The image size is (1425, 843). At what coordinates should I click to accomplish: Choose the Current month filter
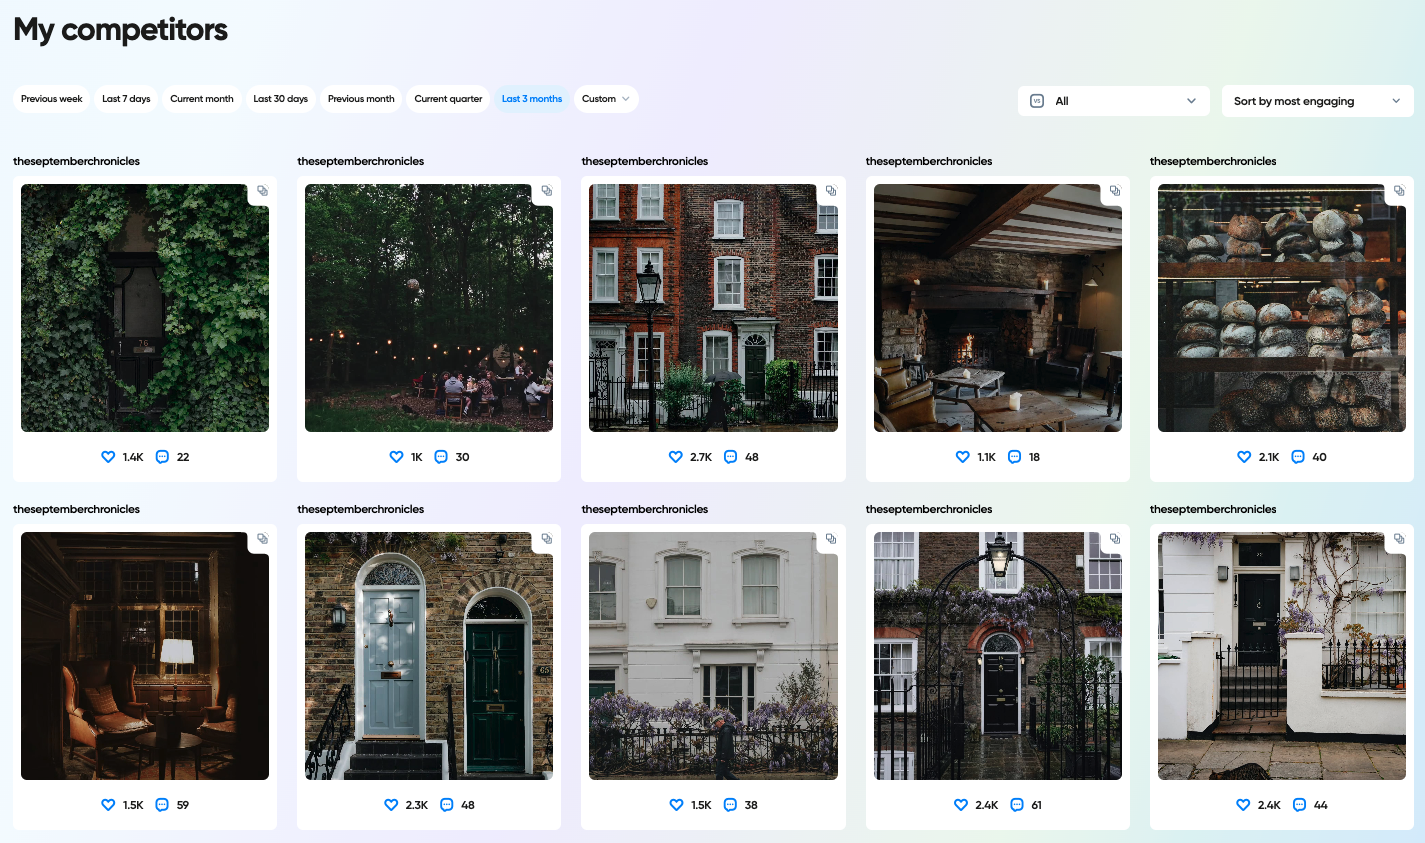pyautogui.click(x=202, y=99)
